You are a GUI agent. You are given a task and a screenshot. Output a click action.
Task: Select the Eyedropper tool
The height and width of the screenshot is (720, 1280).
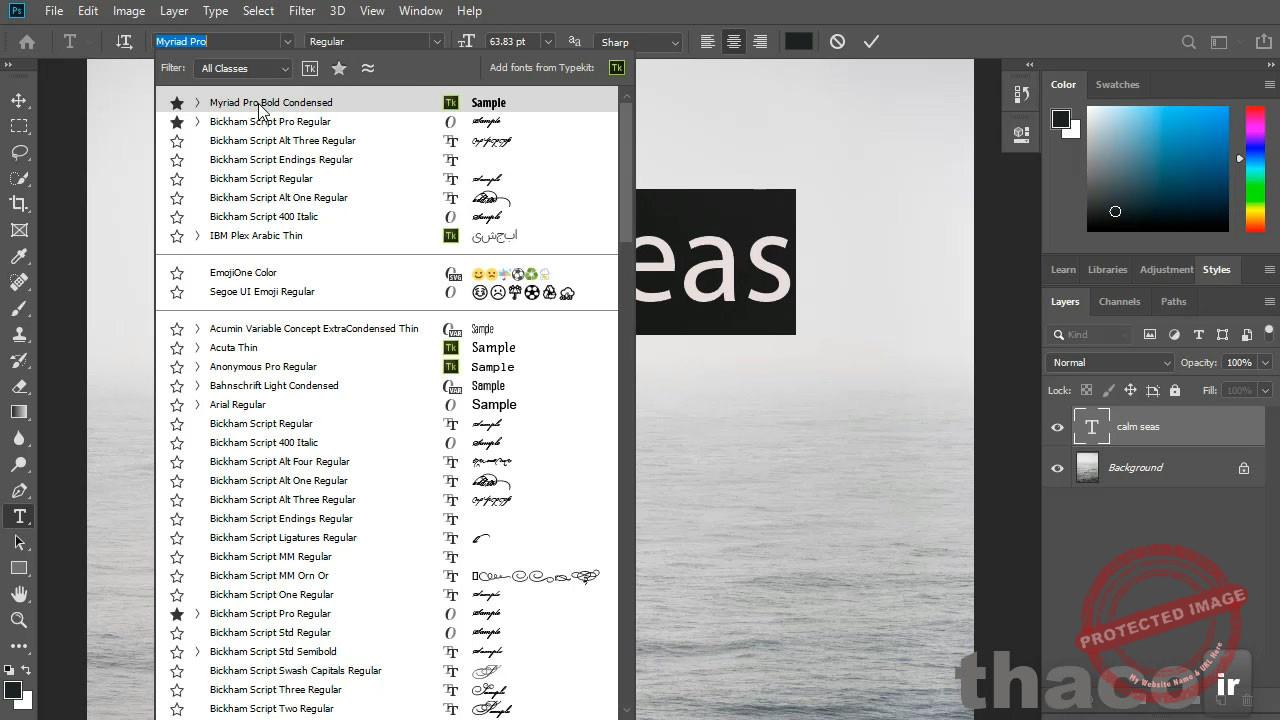coord(20,256)
